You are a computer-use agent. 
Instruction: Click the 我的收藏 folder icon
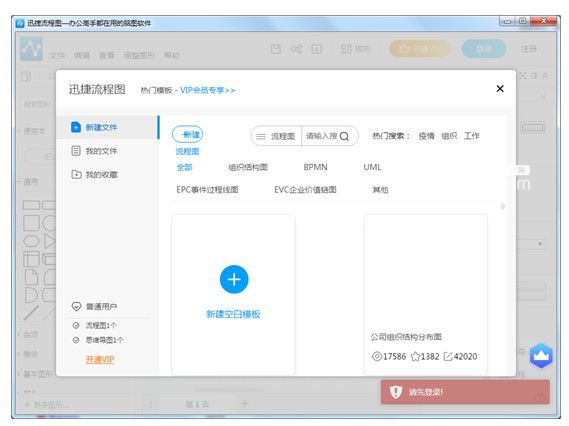pos(76,175)
